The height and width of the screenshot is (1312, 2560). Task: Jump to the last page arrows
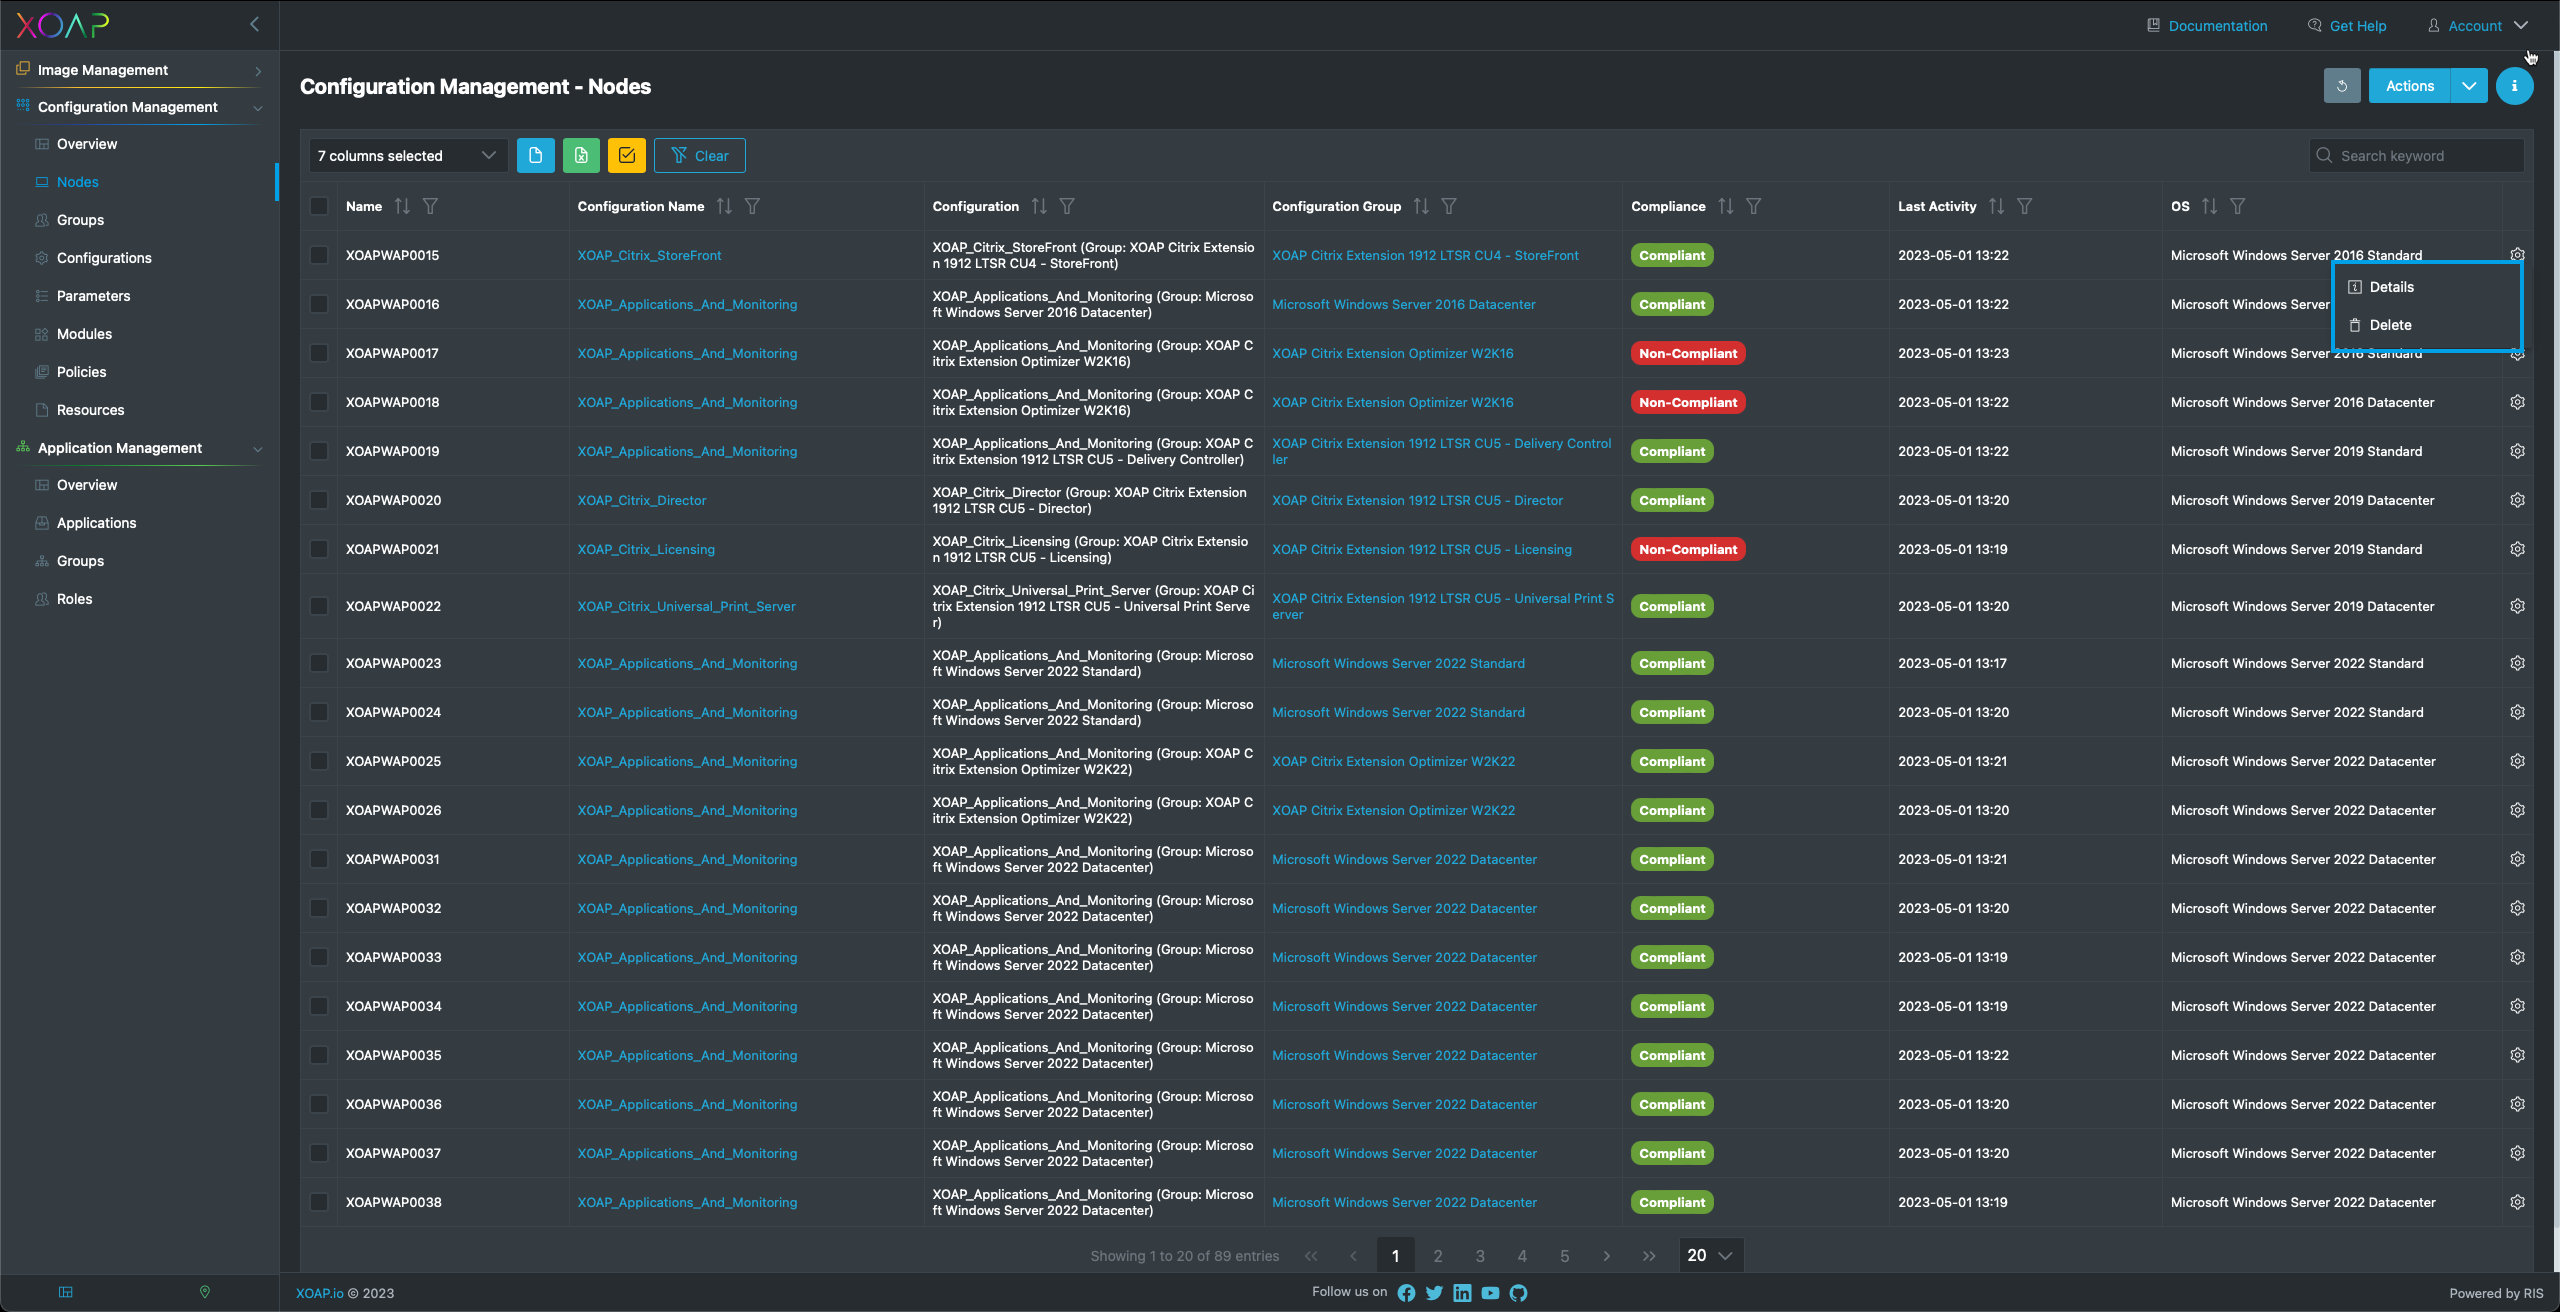[1649, 1256]
